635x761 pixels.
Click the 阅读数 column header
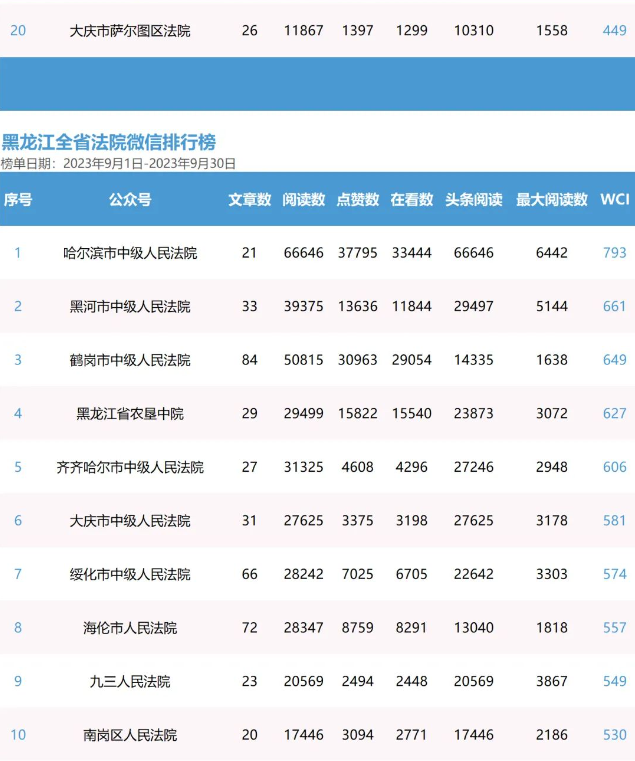click(303, 199)
